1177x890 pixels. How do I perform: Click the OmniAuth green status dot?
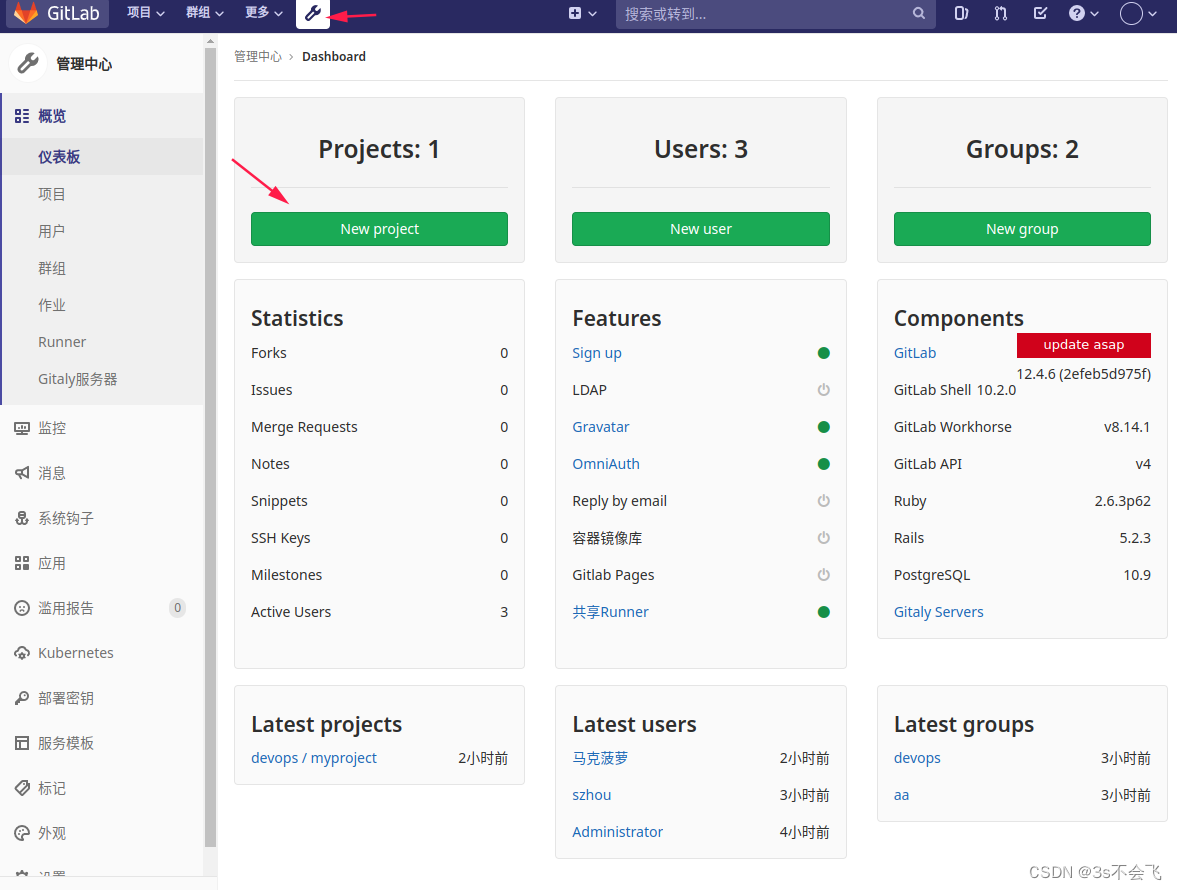coord(823,465)
